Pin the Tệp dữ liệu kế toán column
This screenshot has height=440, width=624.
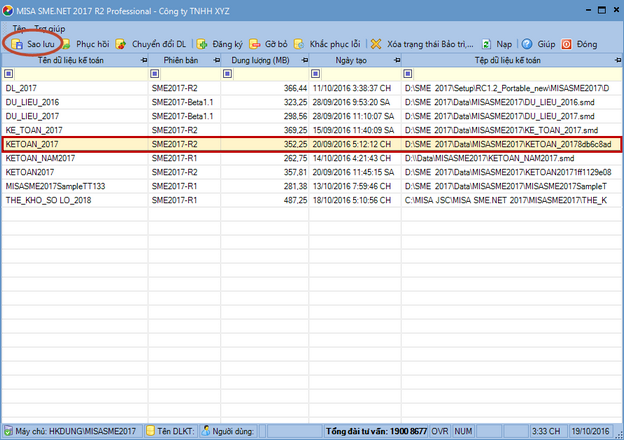pos(618,60)
